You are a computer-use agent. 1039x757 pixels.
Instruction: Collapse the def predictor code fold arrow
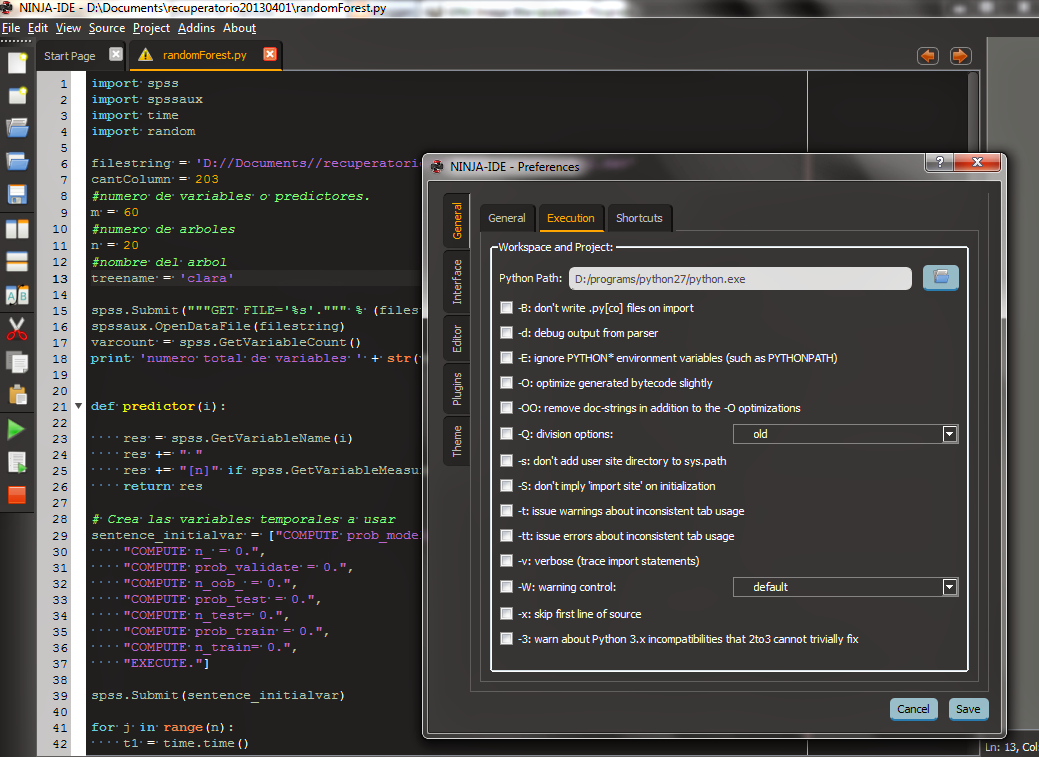78,406
